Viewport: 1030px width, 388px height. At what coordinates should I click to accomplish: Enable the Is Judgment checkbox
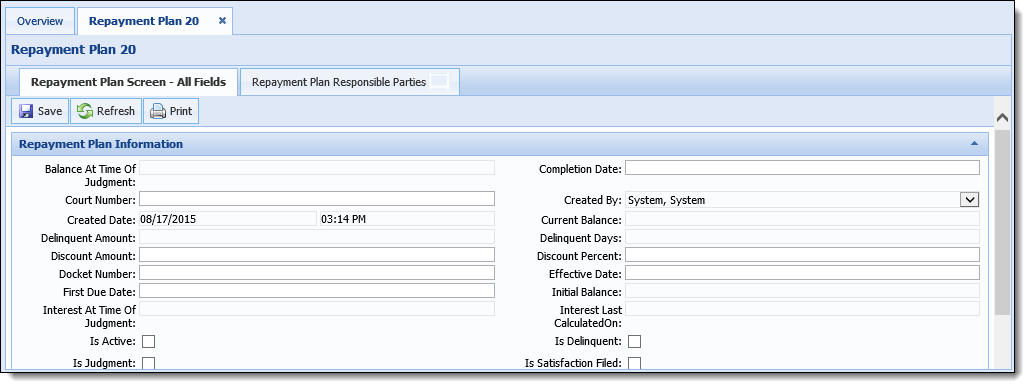coord(148,363)
